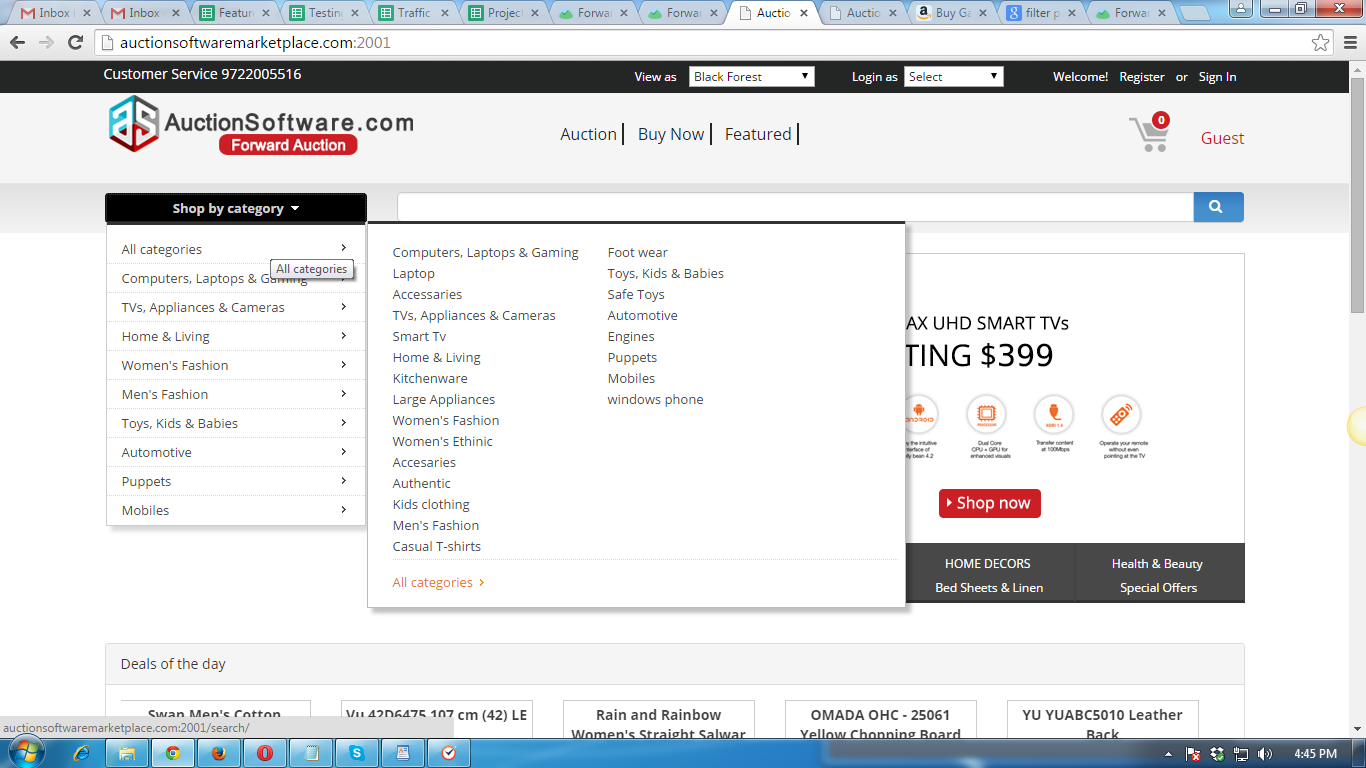1366x768 pixels.
Task: Open the Login as Select dropdown
Action: click(954, 76)
